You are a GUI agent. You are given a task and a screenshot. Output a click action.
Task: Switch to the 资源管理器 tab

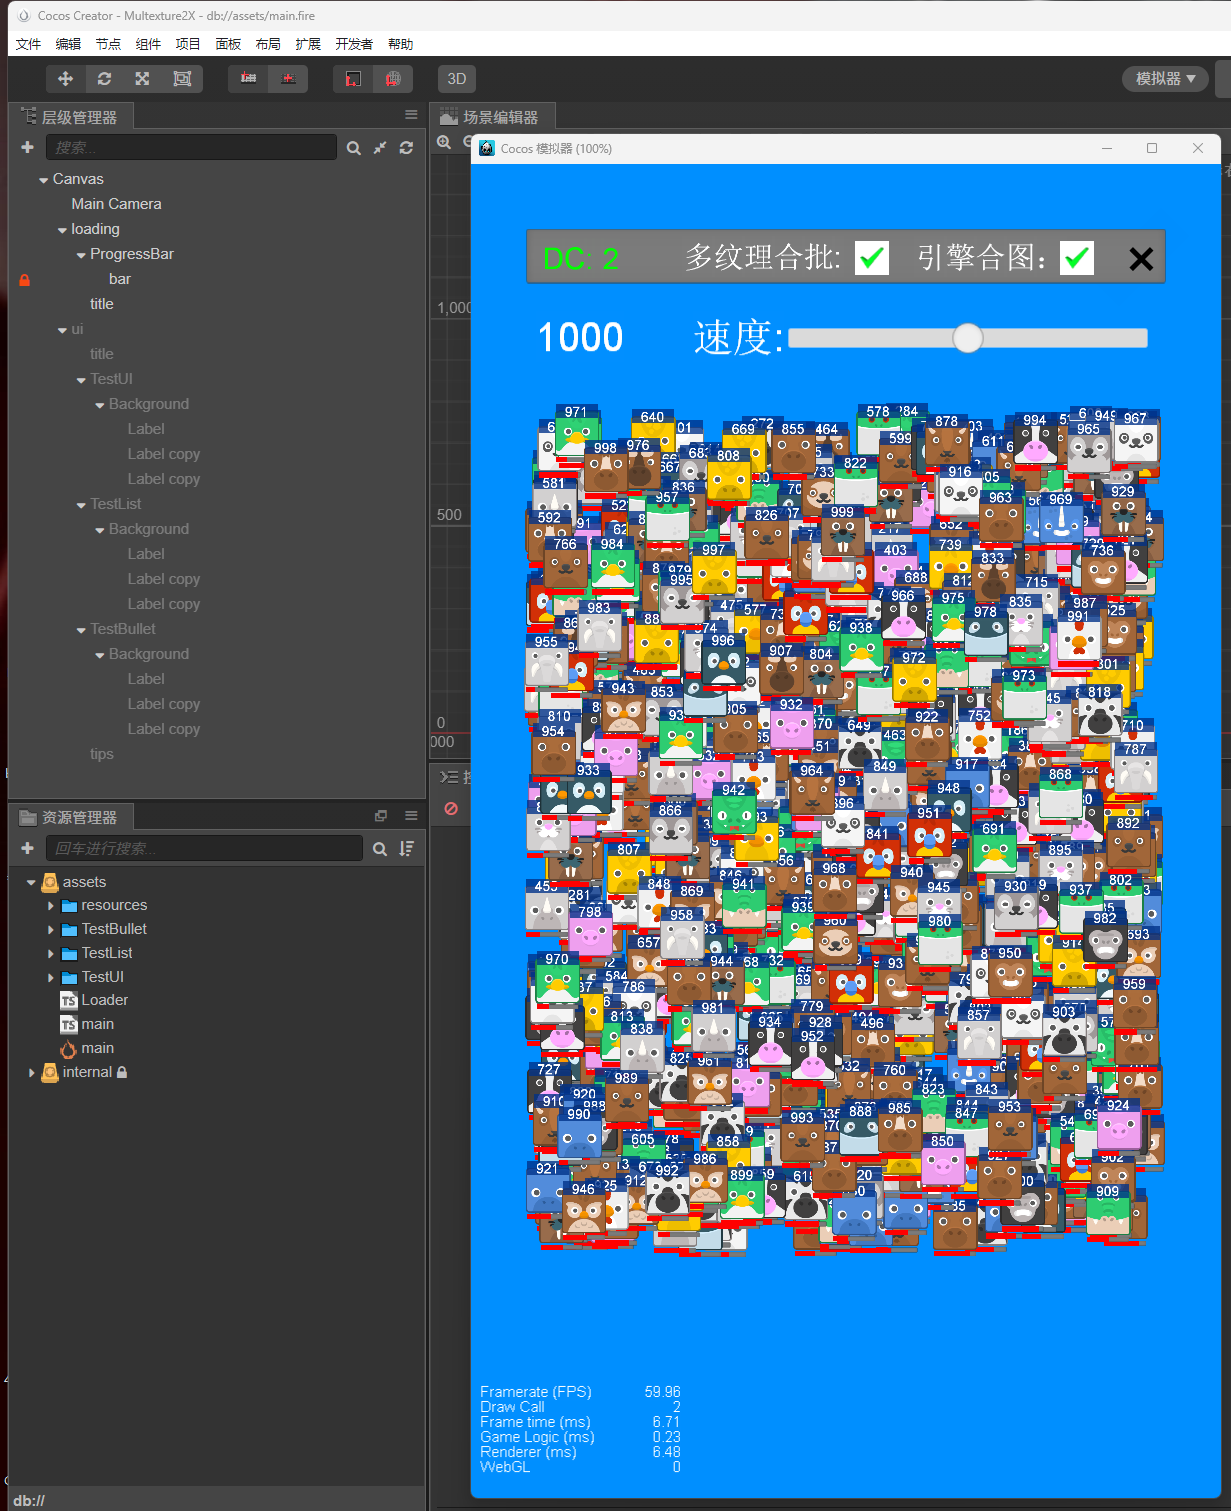[70, 817]
